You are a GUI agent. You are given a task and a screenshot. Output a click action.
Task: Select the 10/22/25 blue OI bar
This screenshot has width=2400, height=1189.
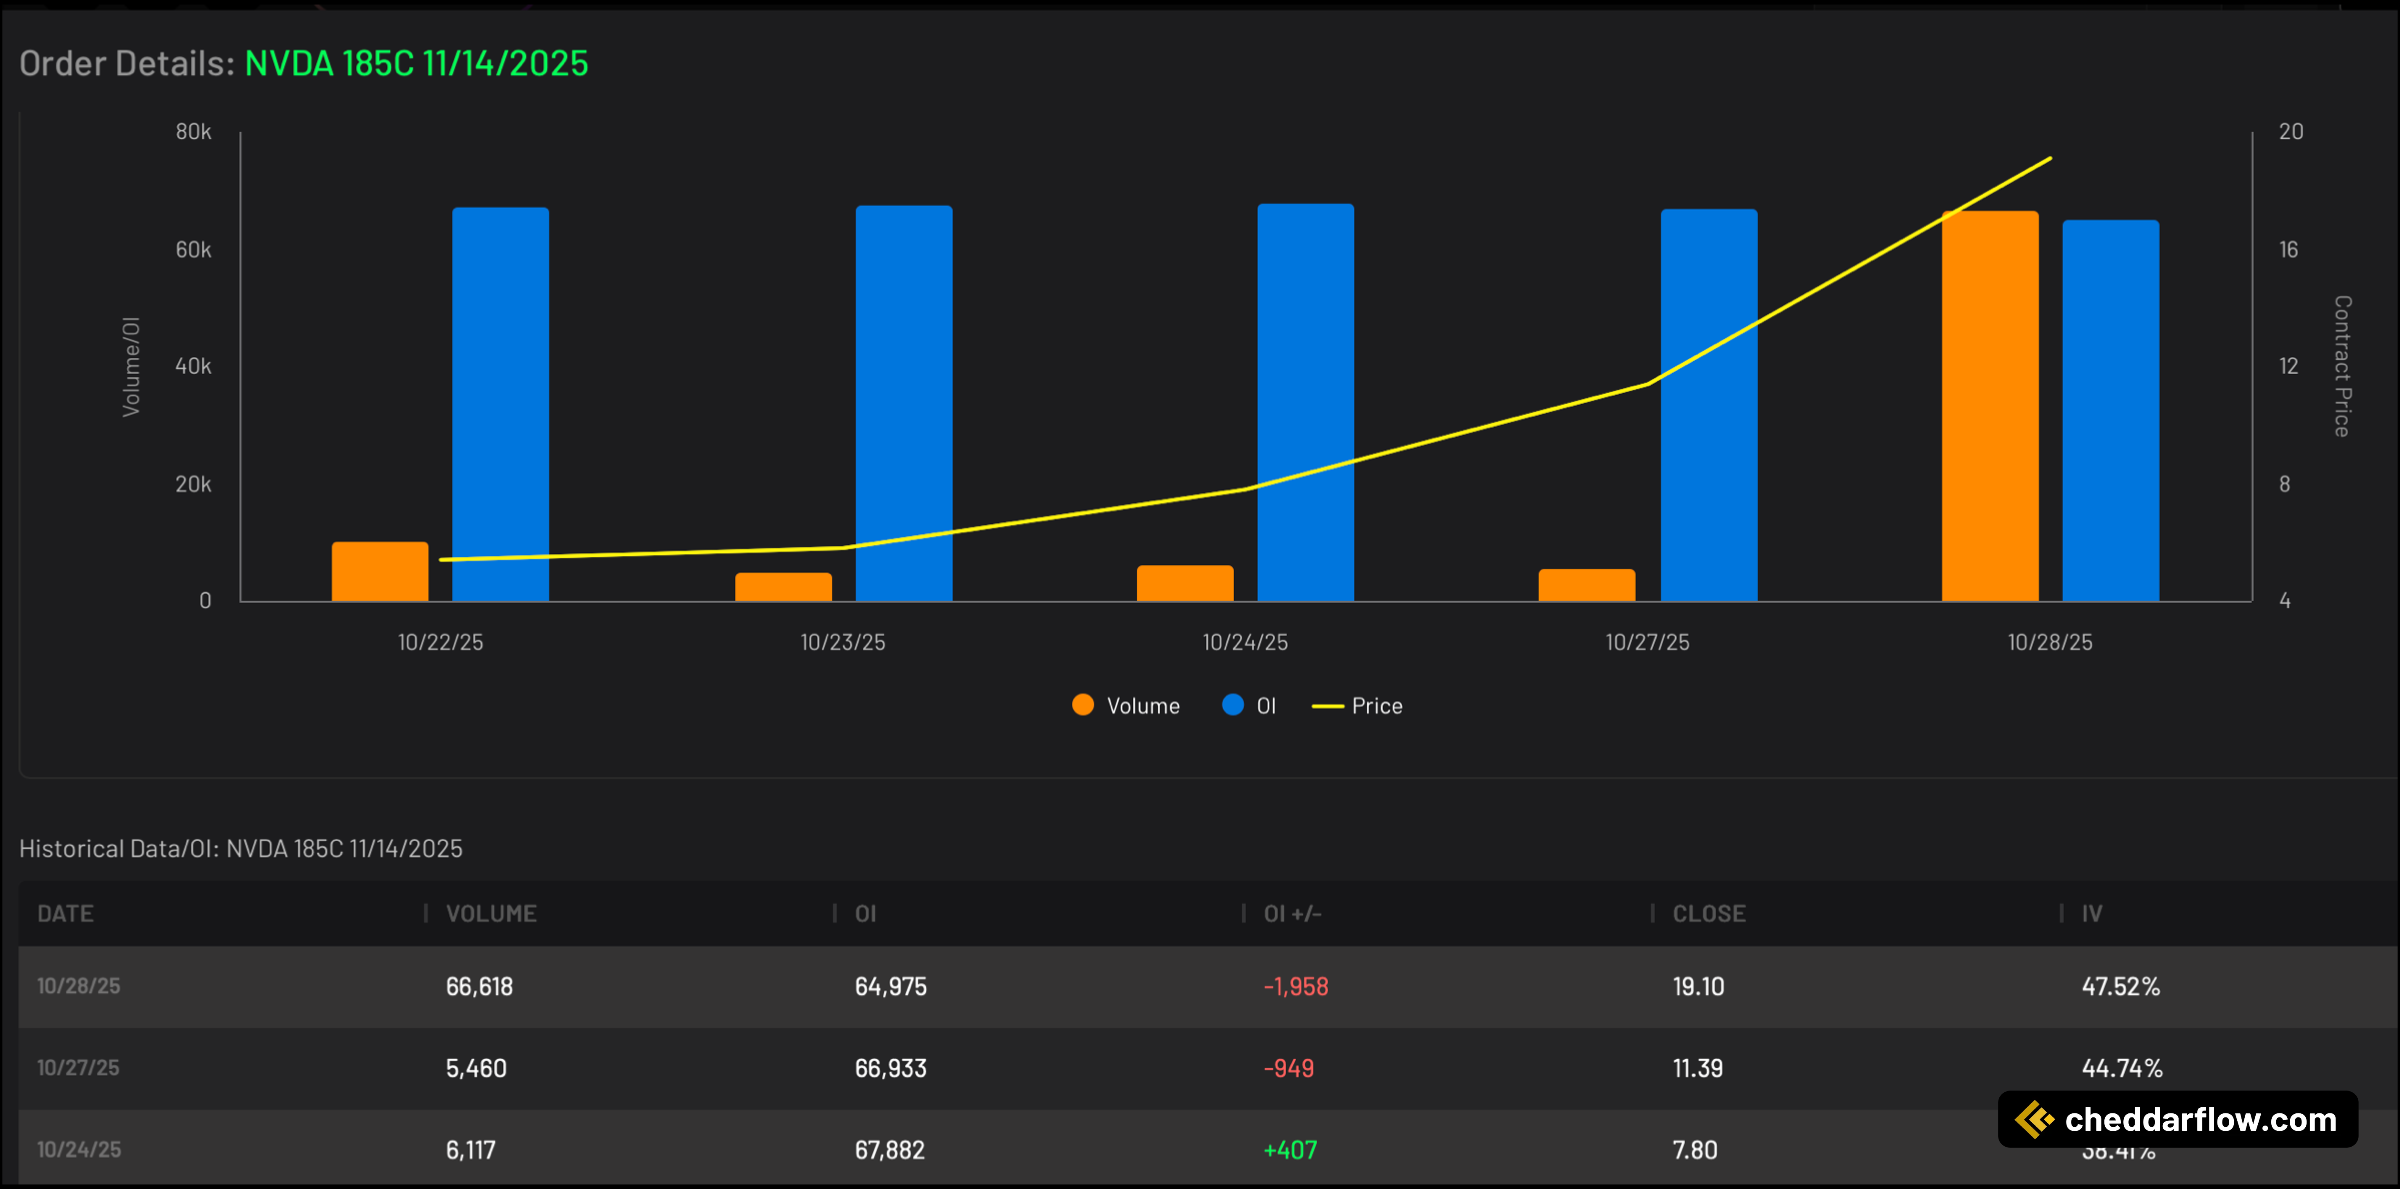coord(500,404)
